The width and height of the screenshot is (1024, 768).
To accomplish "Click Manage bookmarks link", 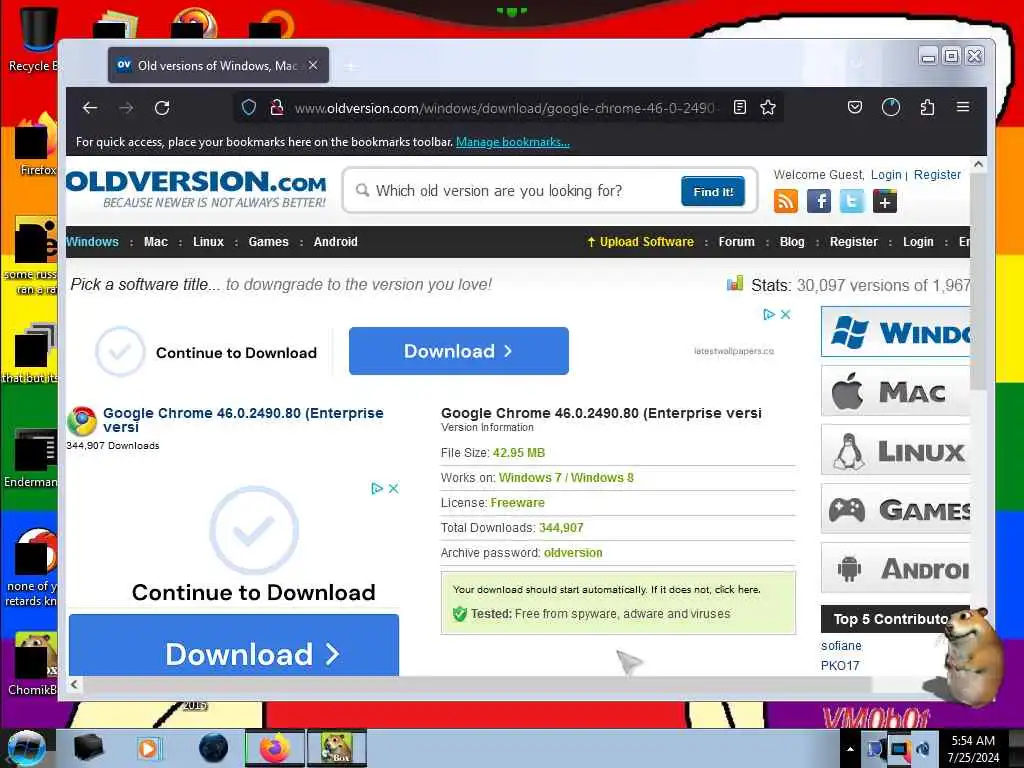I will click(x=513, y=142).
